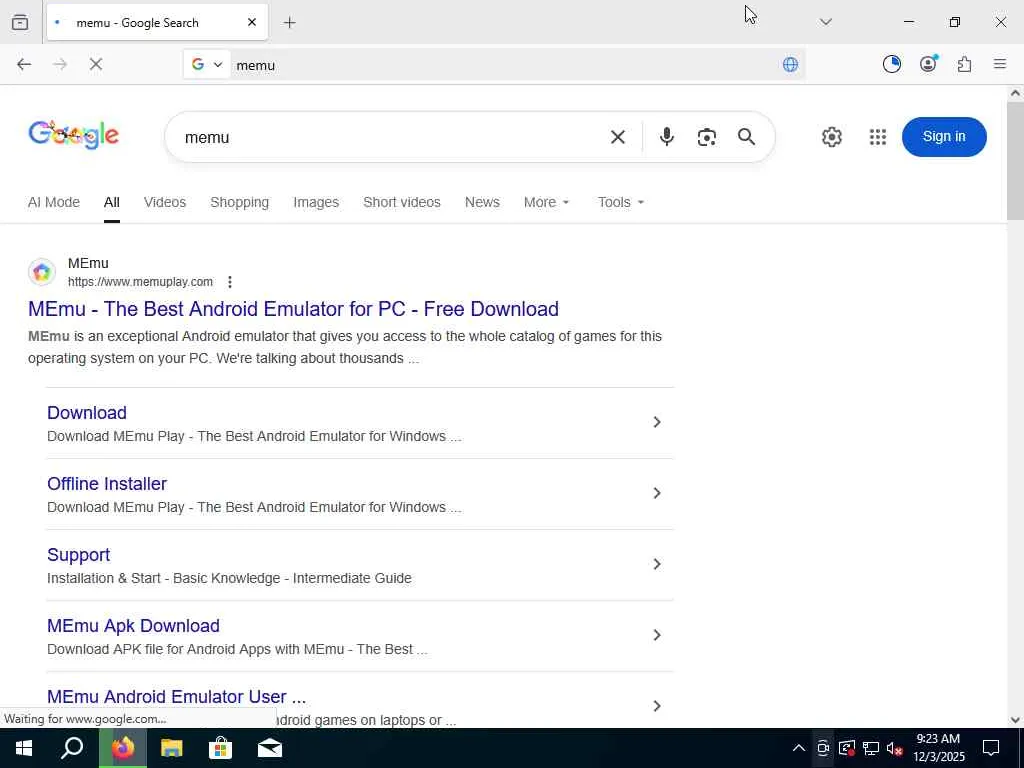Image resolution: width=1024 pixels, height=768 pixels.
Task: Open the circular timer toolbar icon
Action: pos(891,64)
